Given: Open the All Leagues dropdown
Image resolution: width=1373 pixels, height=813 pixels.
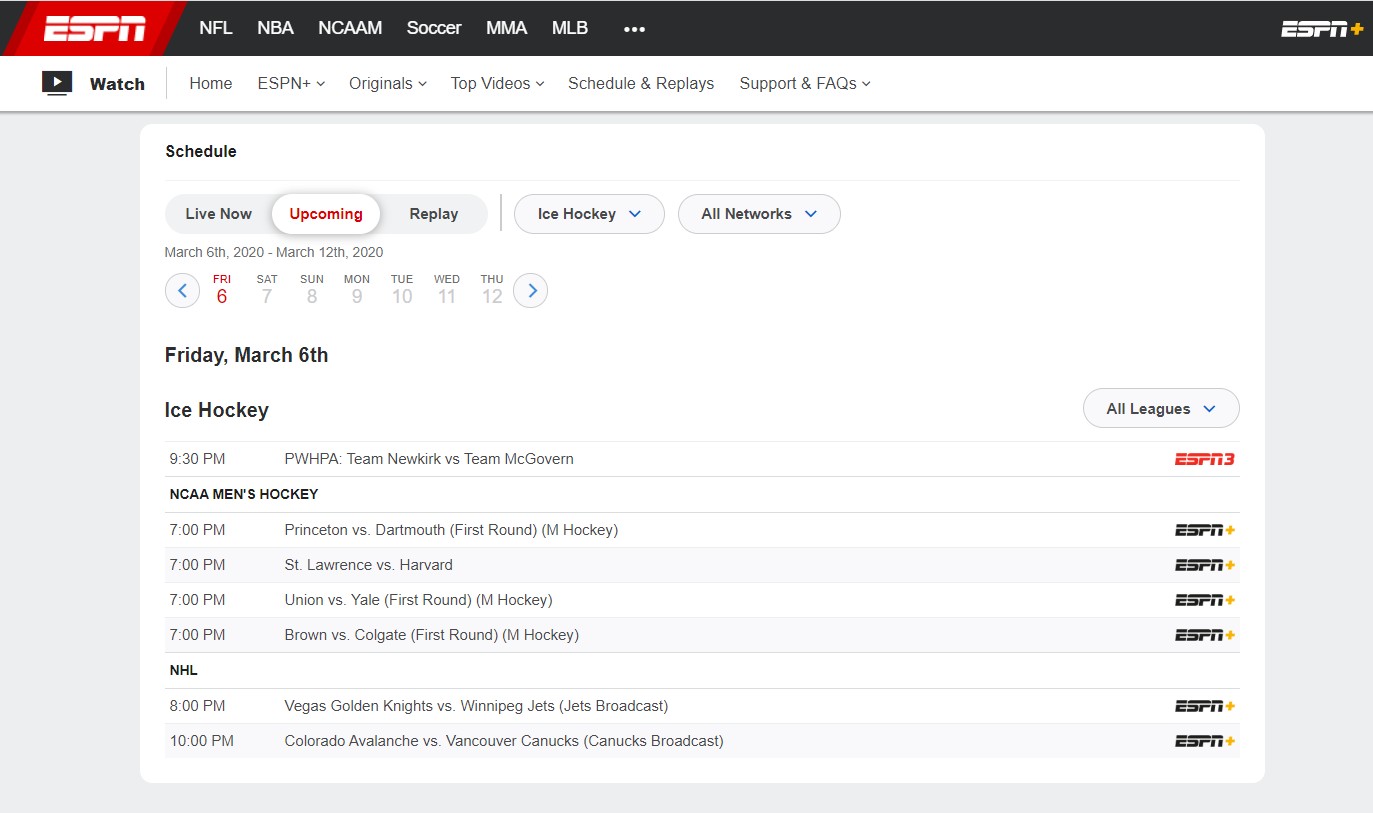Looking at the screenshot, I should (1161, 408).
